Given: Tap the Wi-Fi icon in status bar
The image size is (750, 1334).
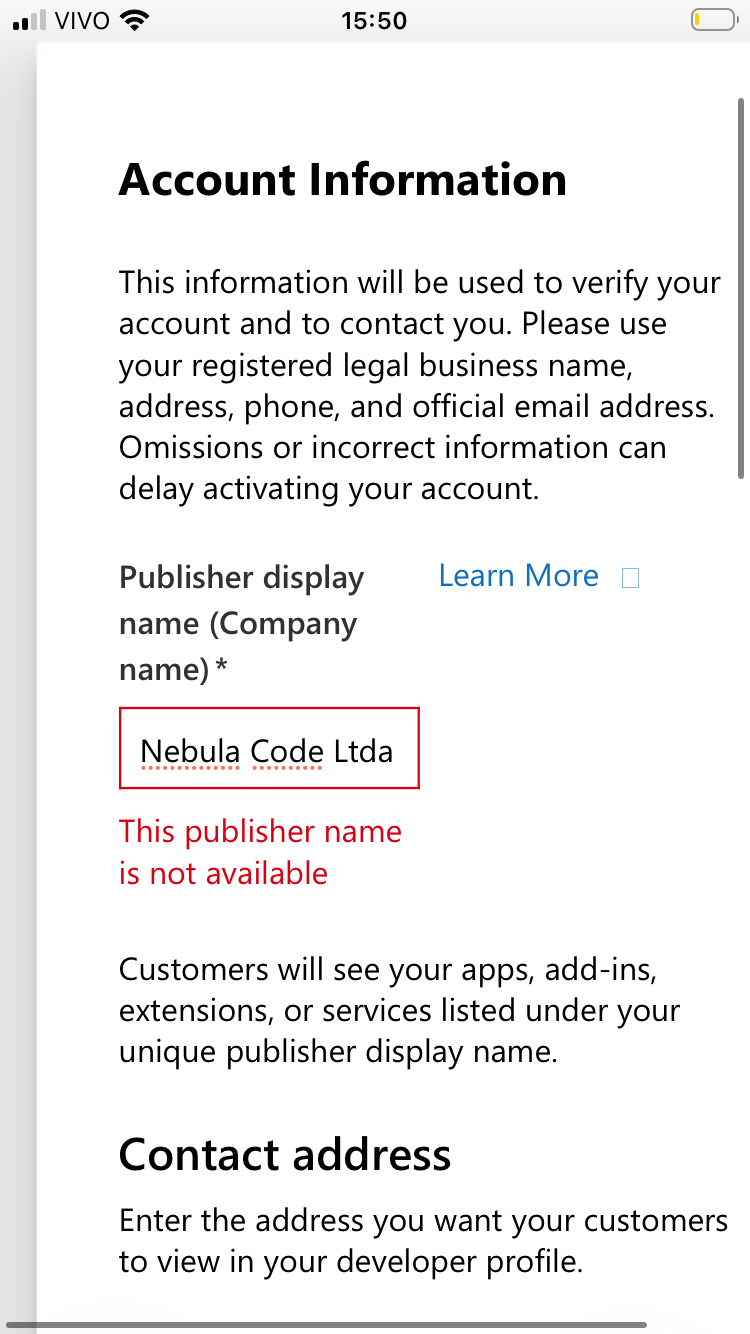Looking at the screenshot, I should pyautogui.click(x=132, y=20).
